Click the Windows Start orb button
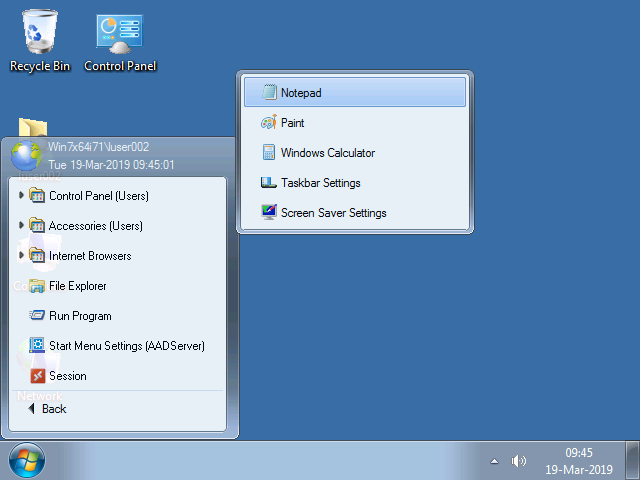Image resolution: width=640 pixels, height=480 pixels. coord(27,460)
